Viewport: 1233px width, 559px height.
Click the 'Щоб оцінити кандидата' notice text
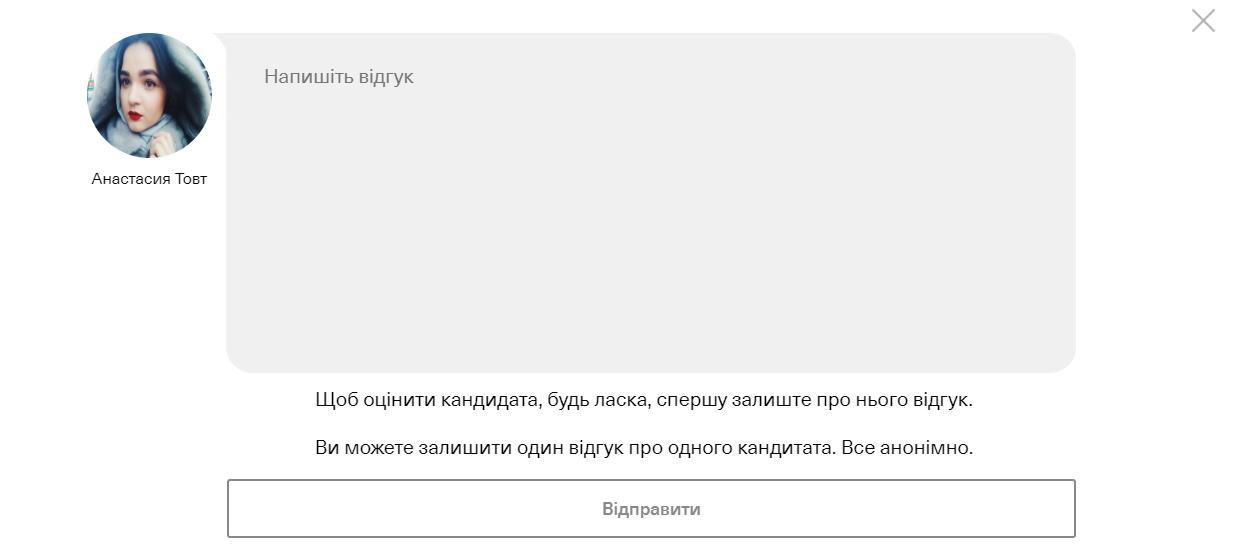(x=643, y=400)
